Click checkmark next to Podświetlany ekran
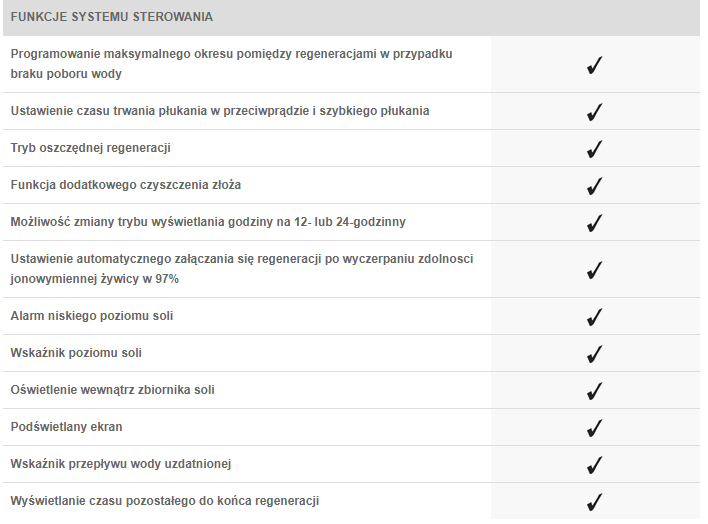 595,428
